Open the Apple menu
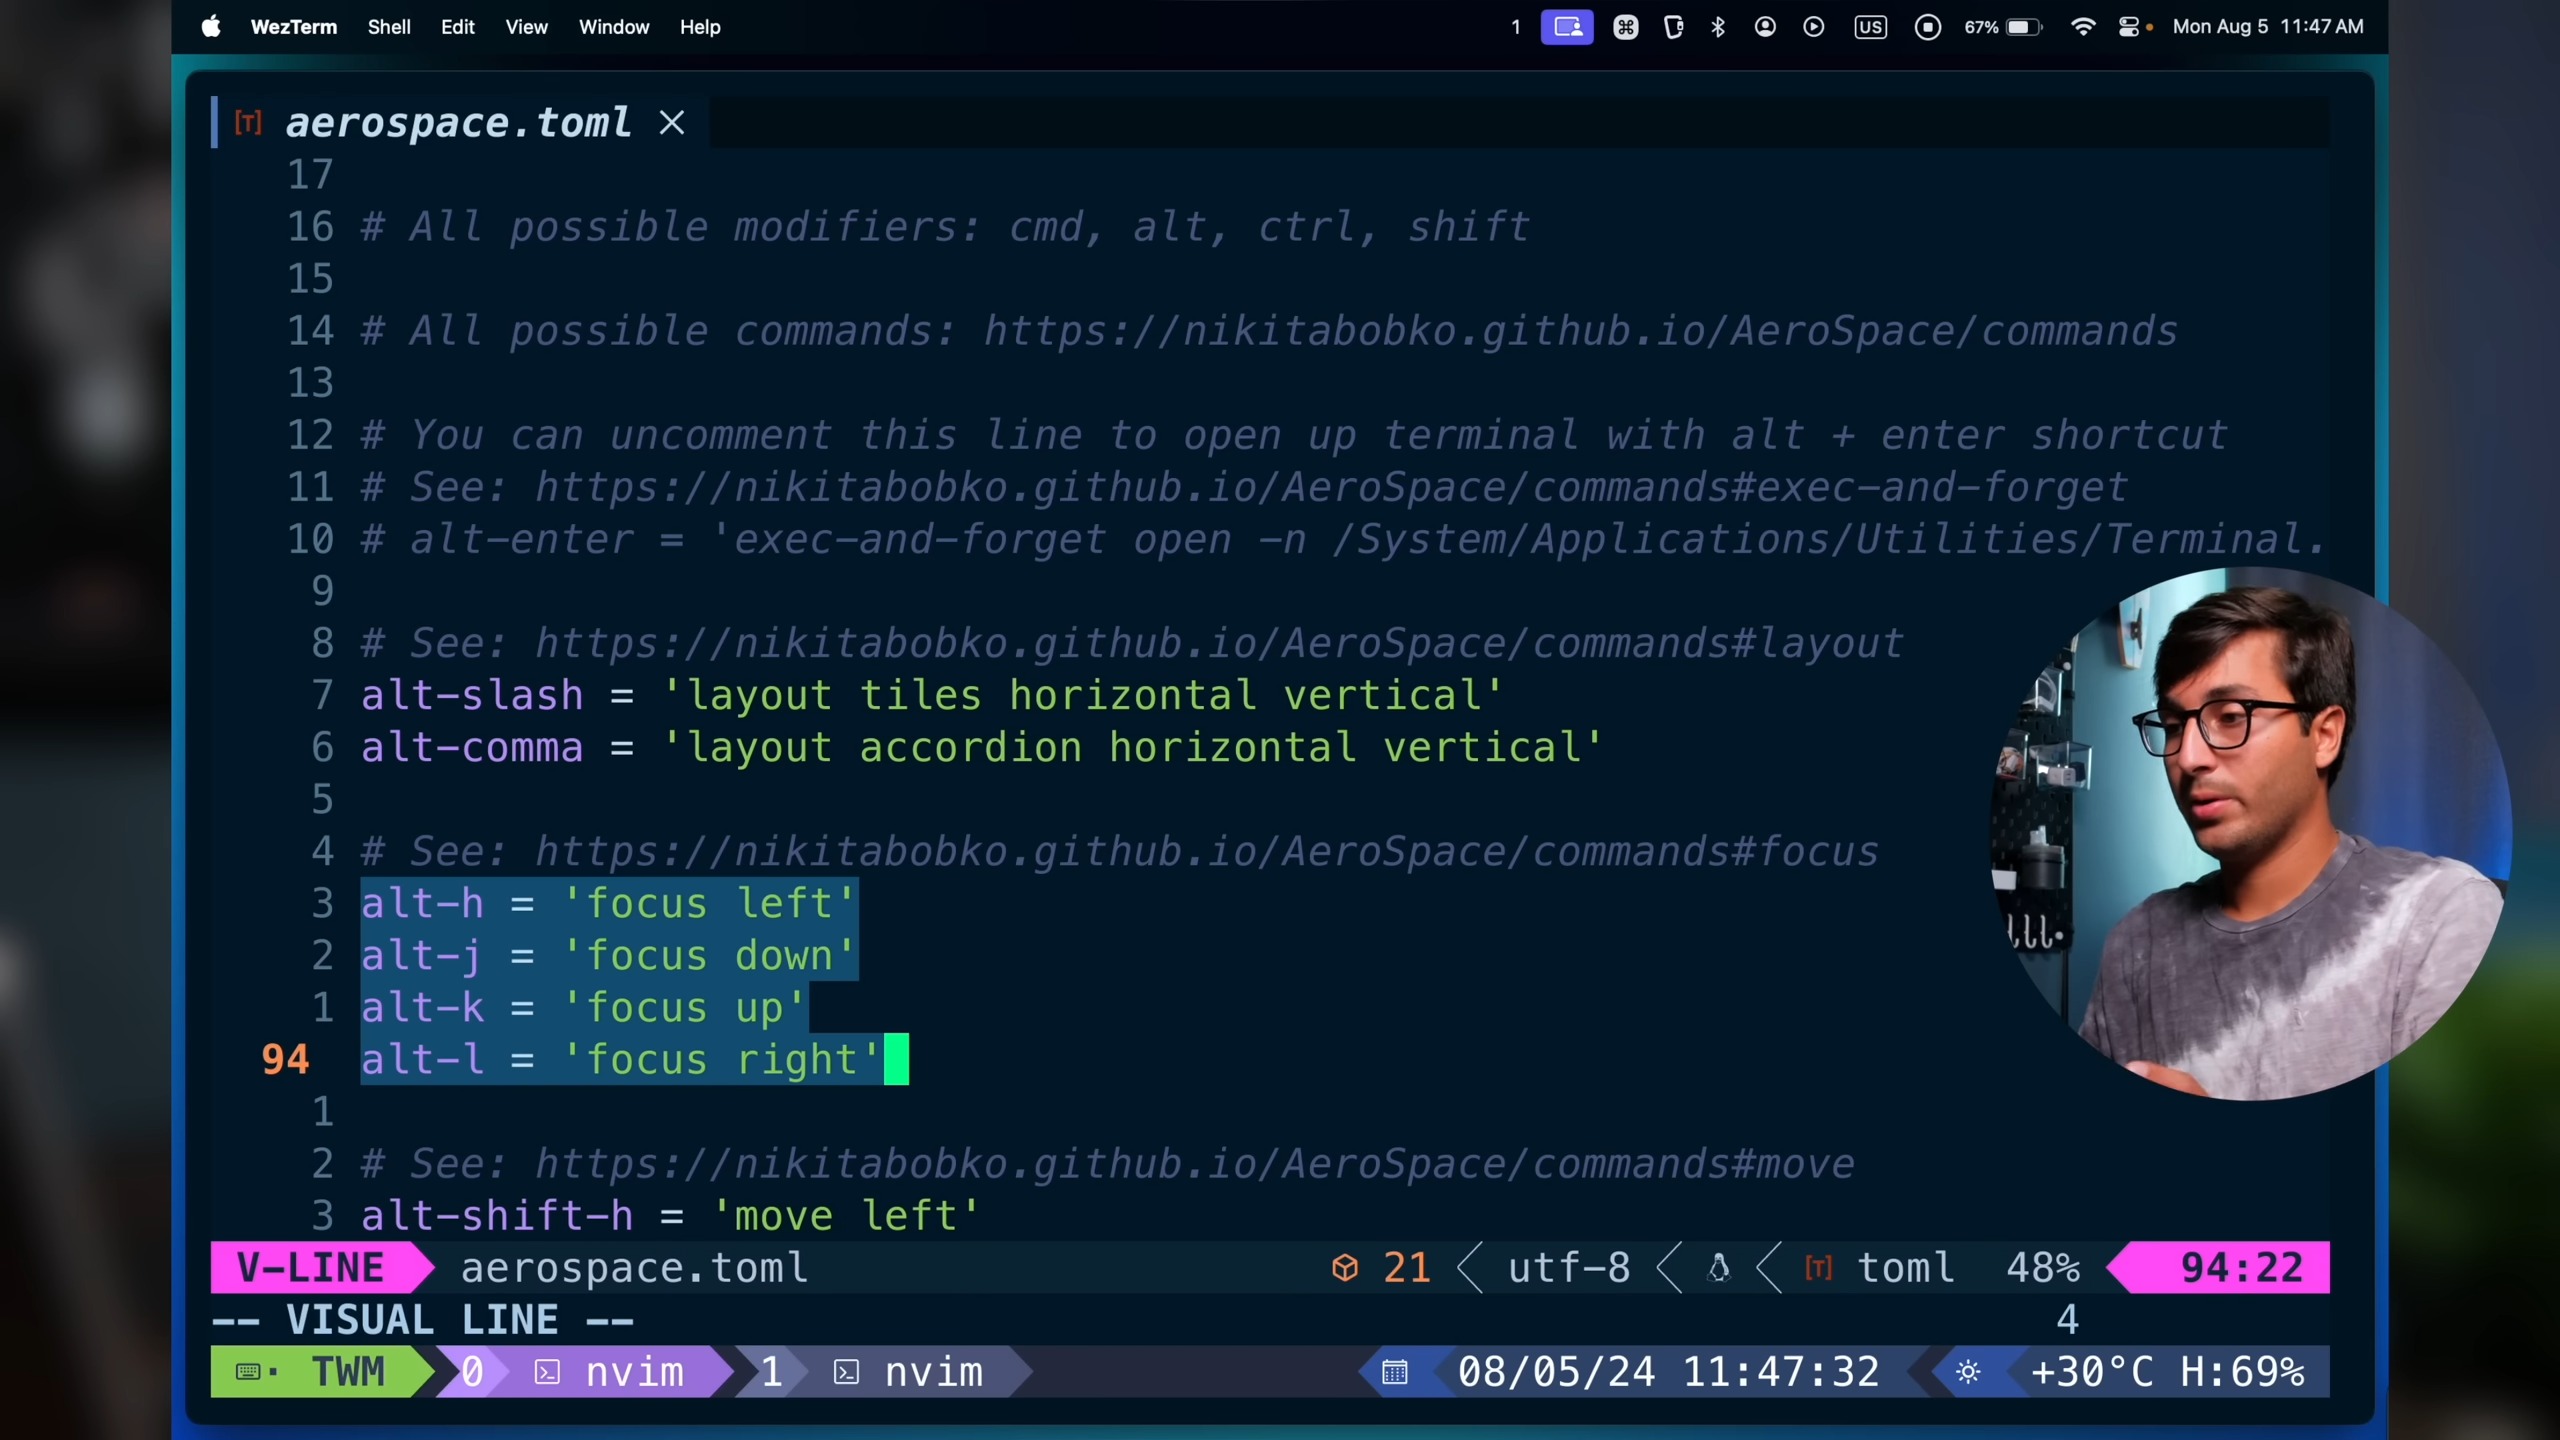Image resolution: width=2560 pixels, height=1440 pixels. point(211,27)
